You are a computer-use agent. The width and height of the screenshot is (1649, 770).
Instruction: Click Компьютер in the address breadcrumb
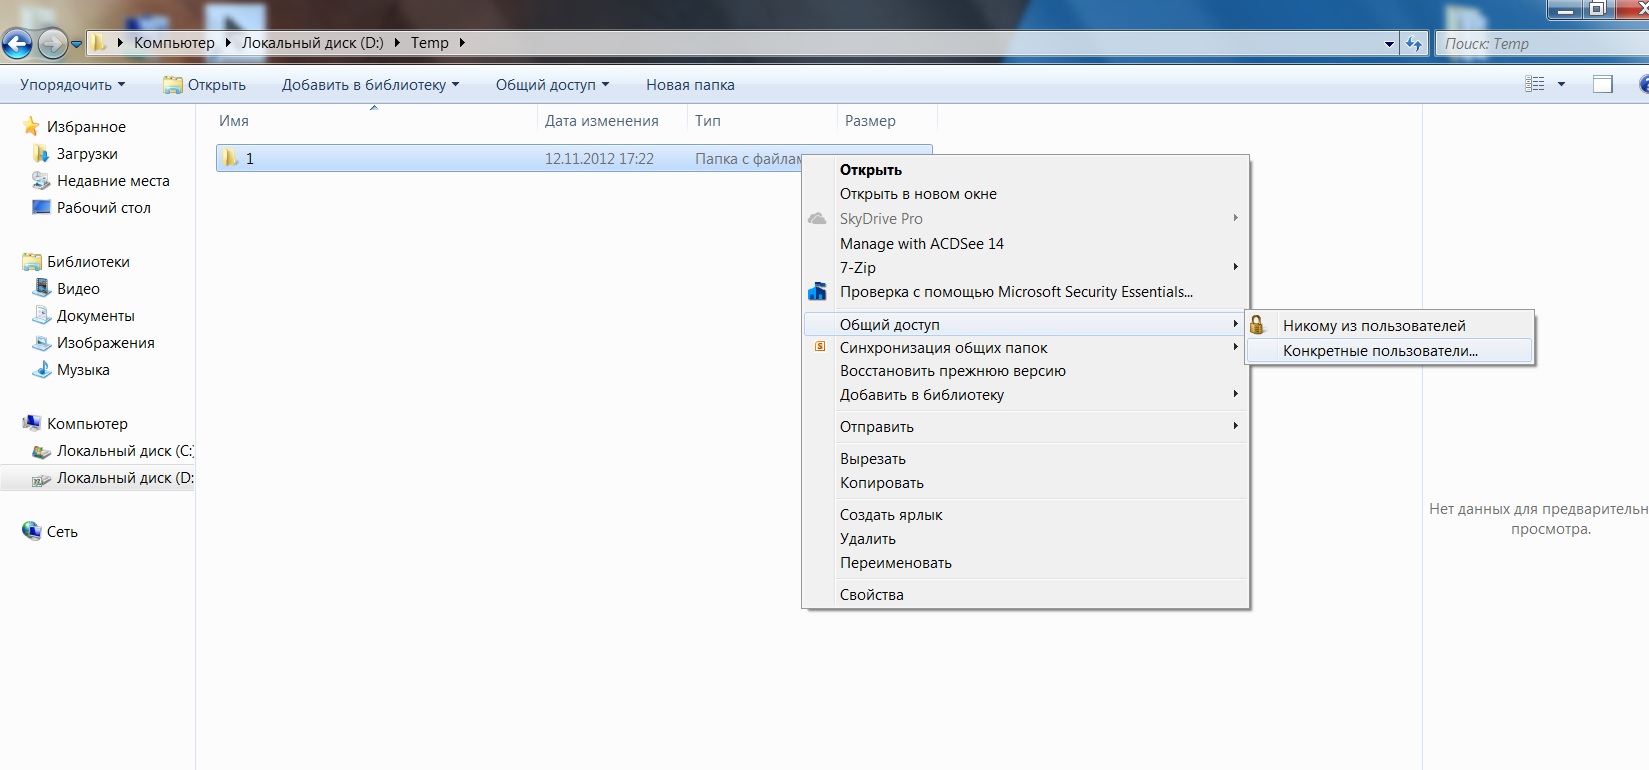(x=174, y=43)
